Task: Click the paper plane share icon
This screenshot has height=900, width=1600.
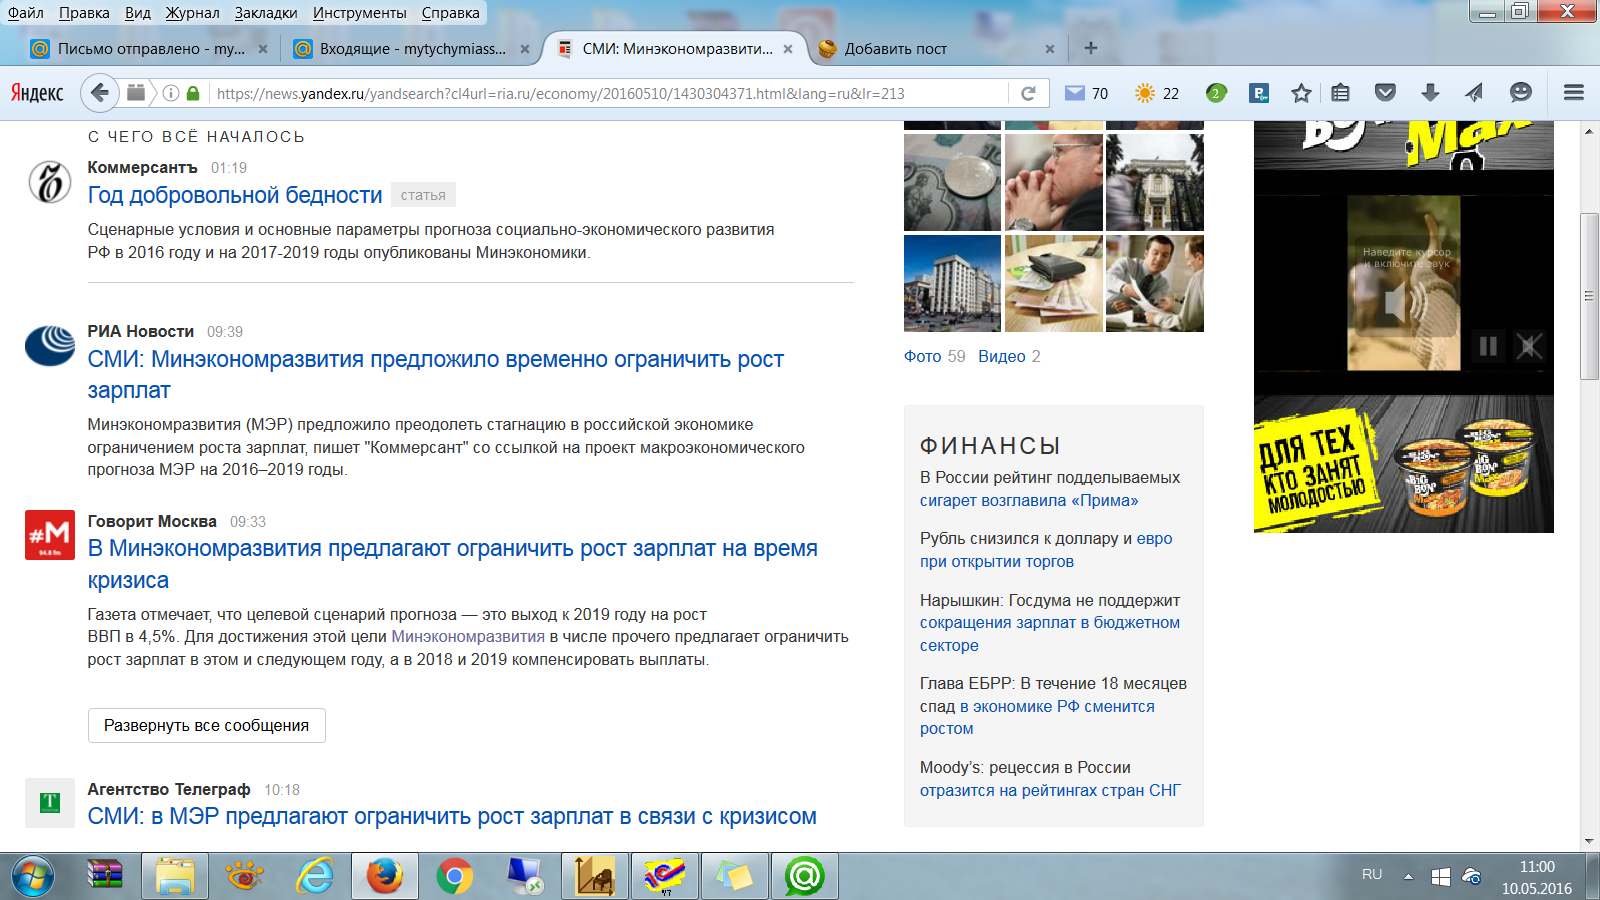Action: [1474, 93]
